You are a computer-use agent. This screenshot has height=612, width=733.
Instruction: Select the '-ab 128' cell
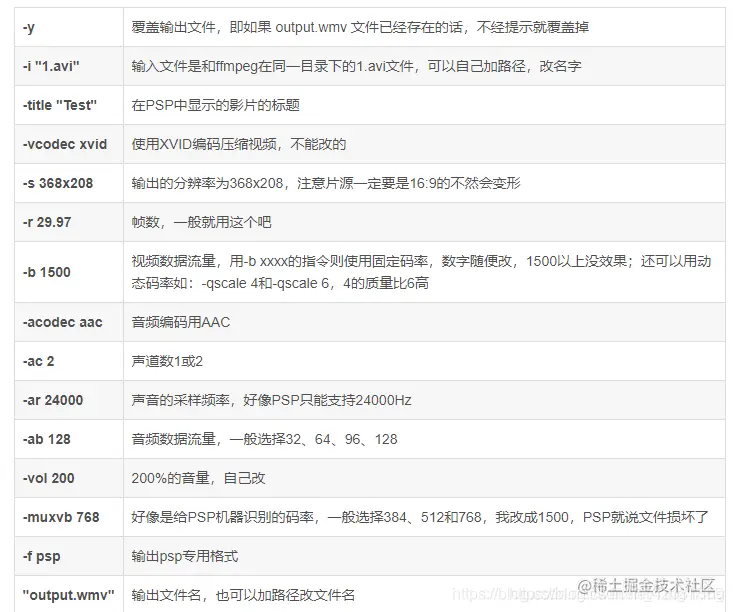tap(69, 439)
